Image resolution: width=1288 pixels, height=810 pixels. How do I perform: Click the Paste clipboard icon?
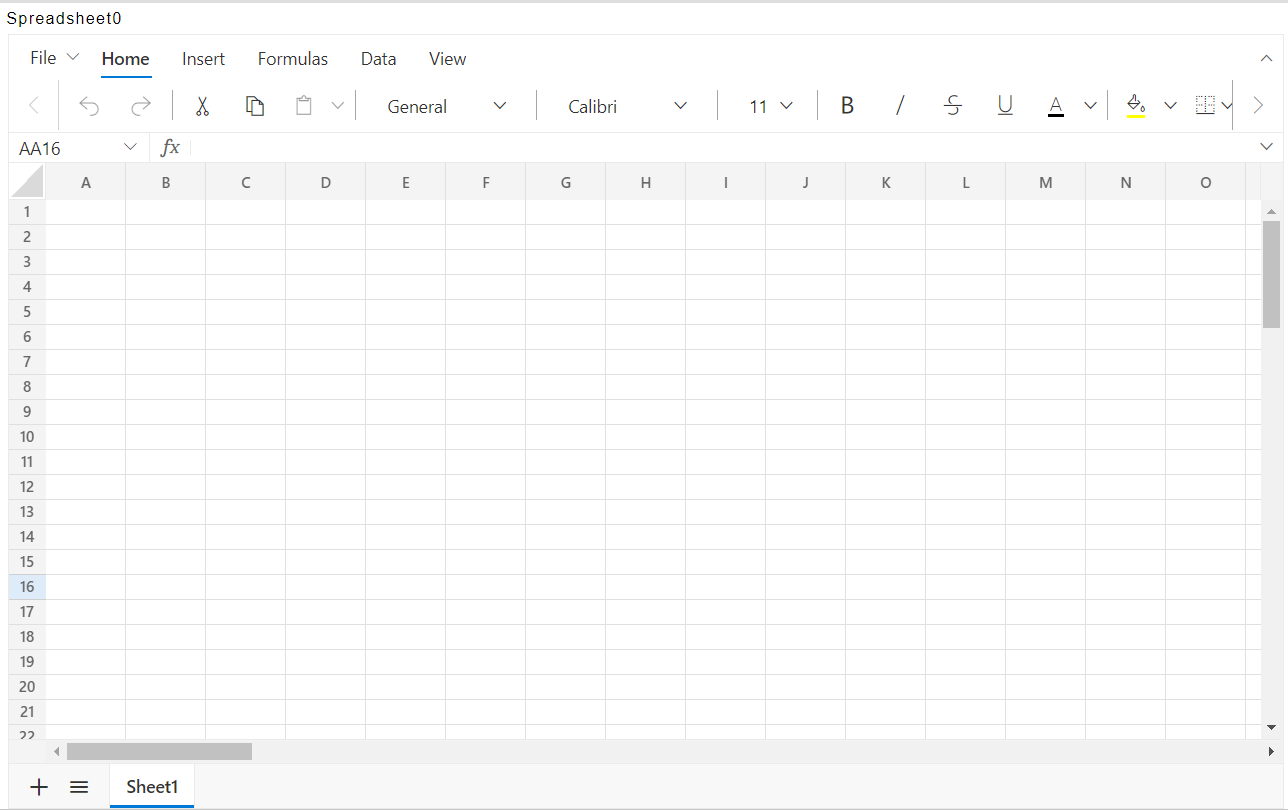[304, 106]
